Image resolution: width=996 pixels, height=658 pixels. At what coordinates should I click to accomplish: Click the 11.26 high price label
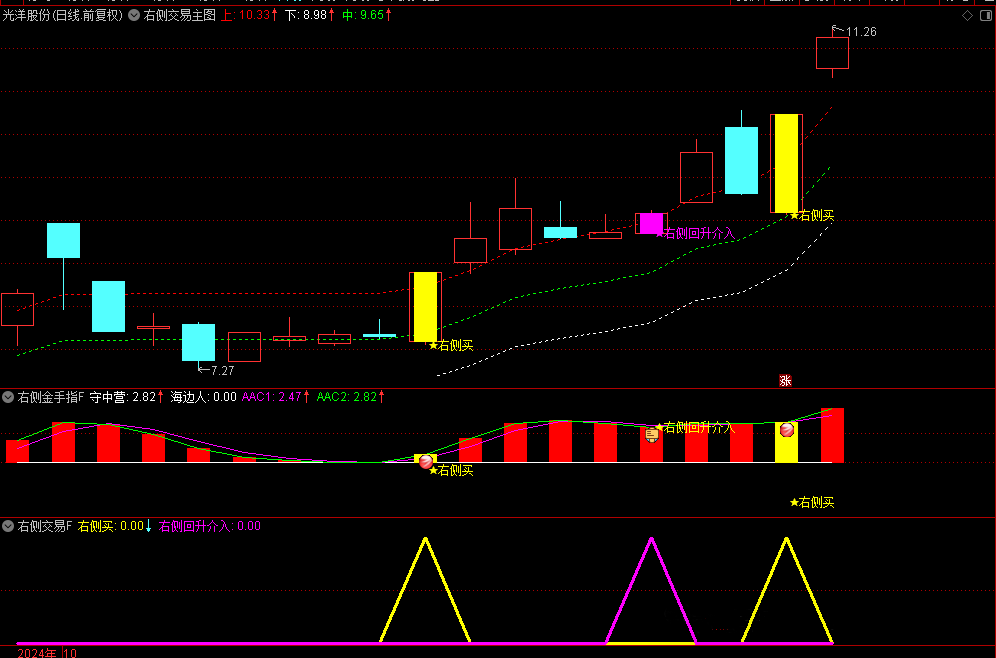pos(861,32)
